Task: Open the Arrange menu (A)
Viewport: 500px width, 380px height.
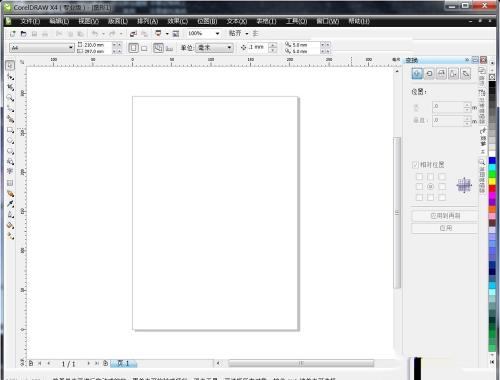Action: (147, 21)
